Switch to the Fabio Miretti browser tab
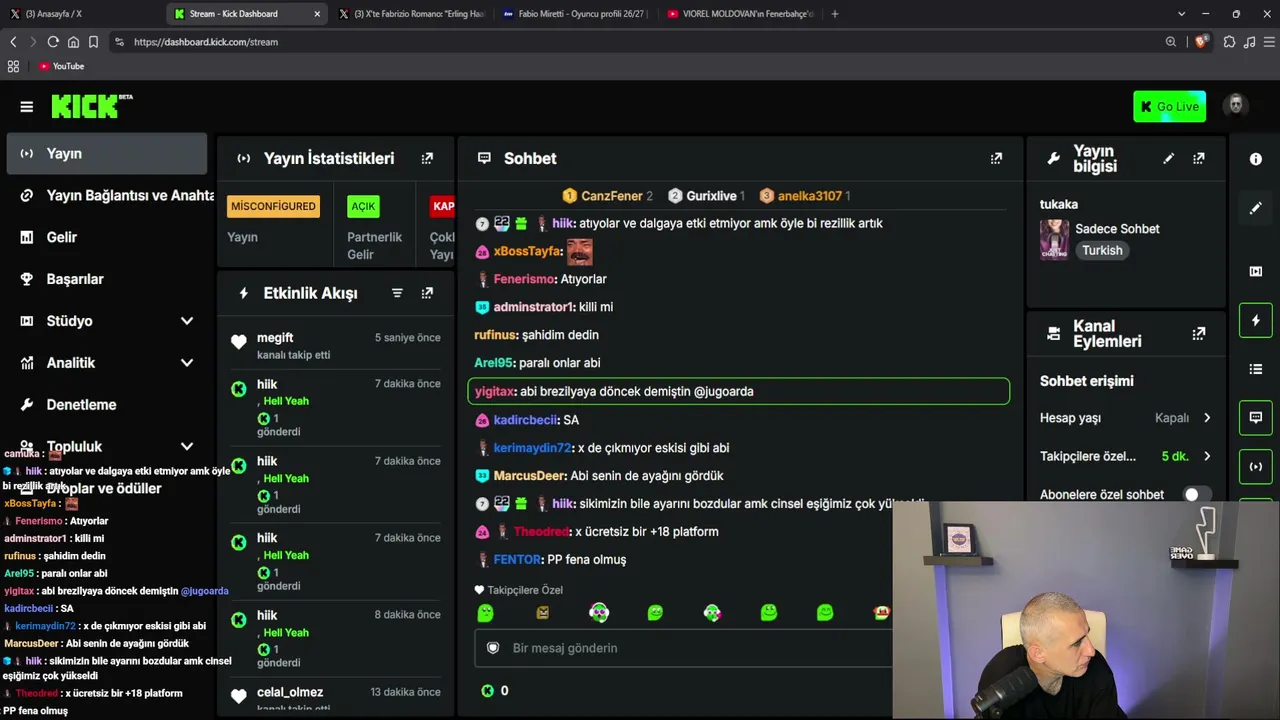 [x=575, y=14]
